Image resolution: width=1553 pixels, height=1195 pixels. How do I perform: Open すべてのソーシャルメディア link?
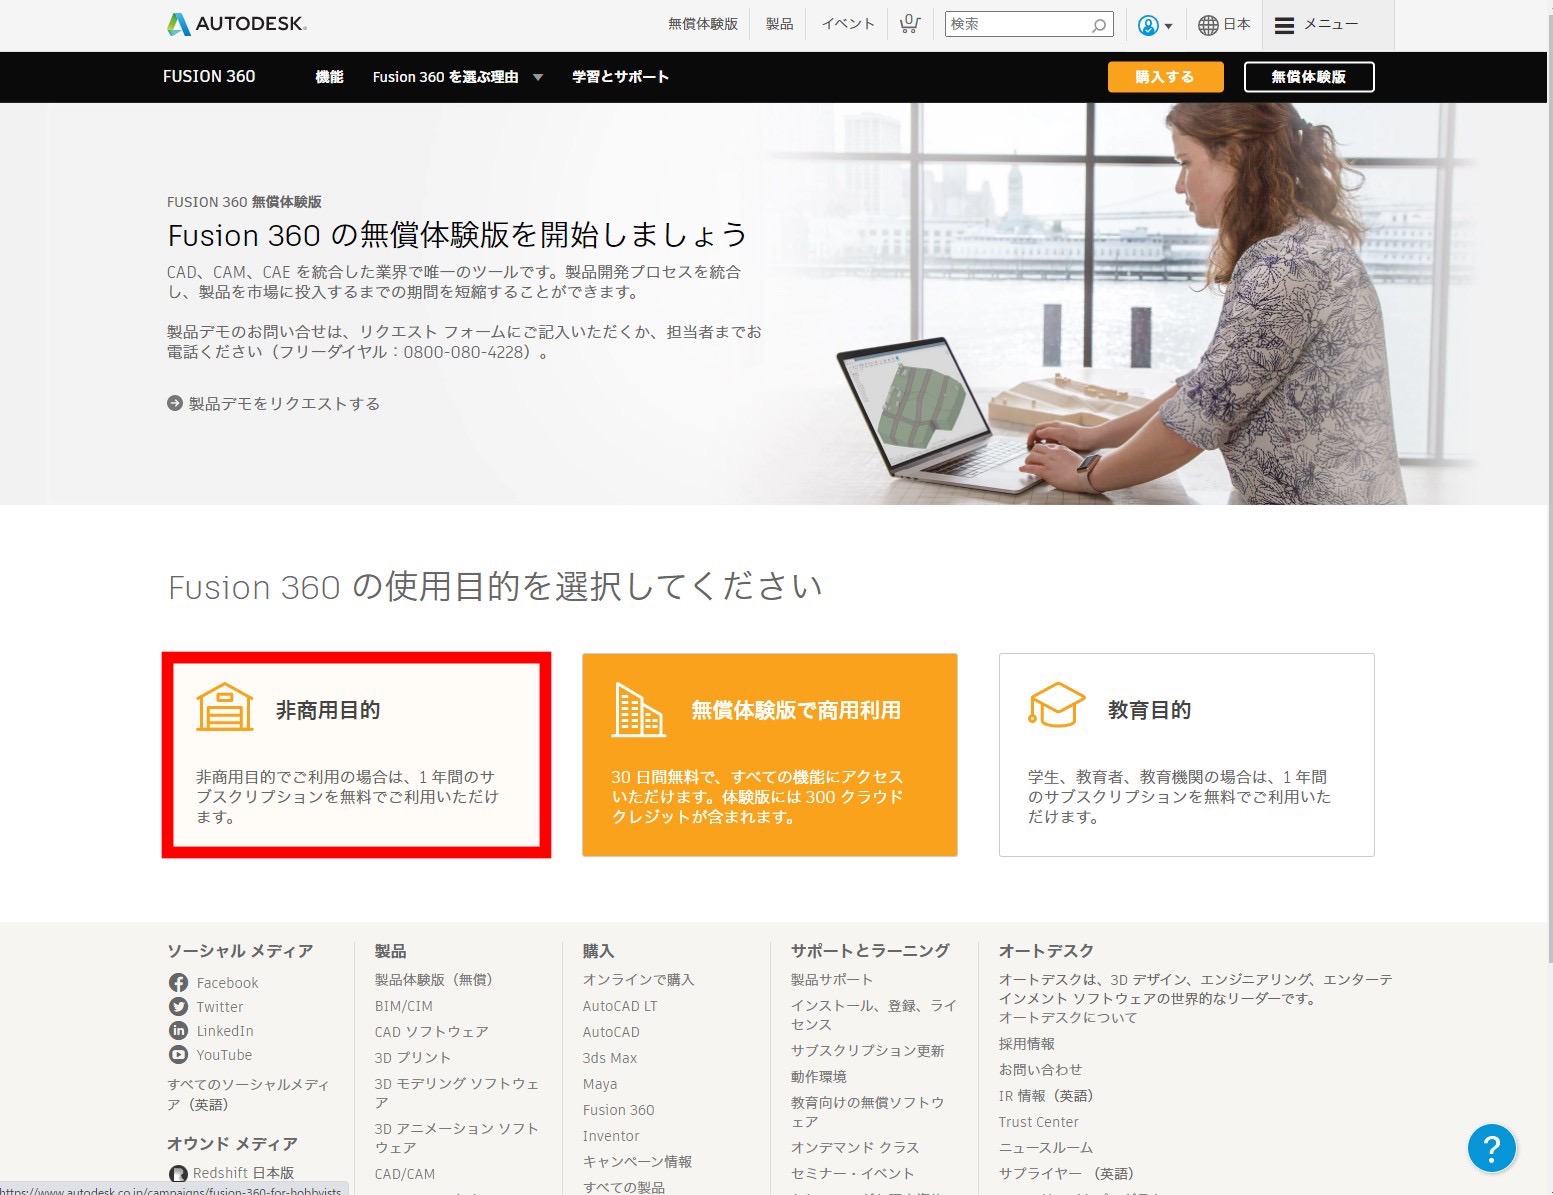tap(248, 1094)
